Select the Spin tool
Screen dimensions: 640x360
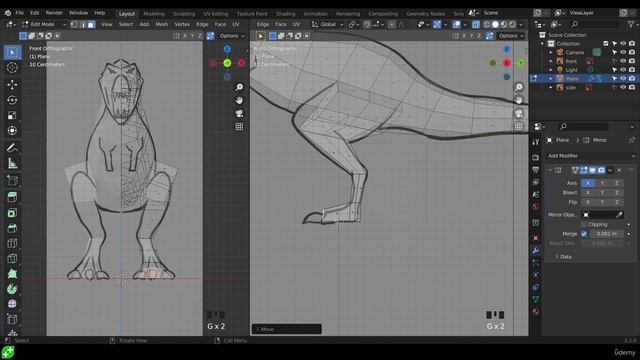[12, 289]
